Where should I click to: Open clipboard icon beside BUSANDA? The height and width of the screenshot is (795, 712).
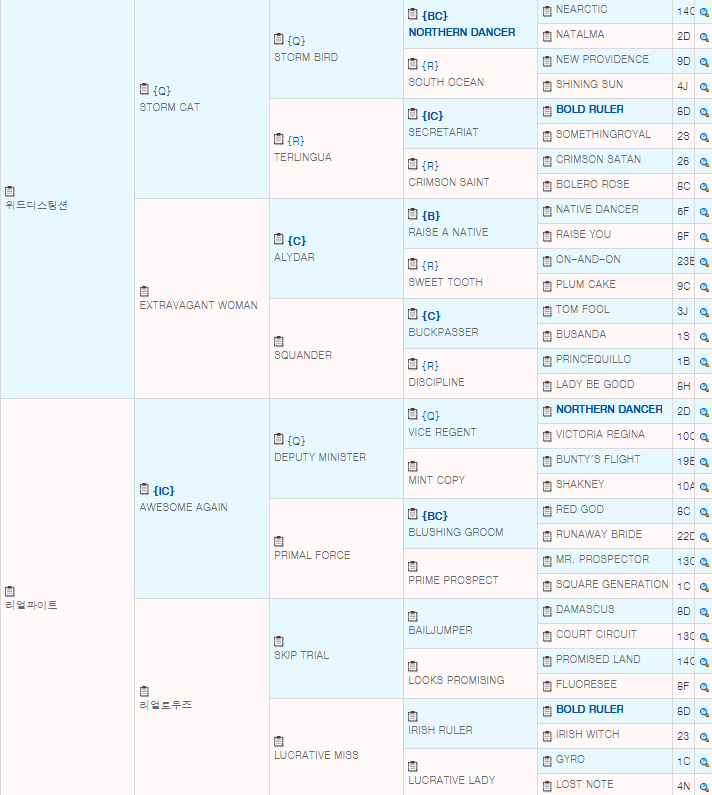click(547, 336)
